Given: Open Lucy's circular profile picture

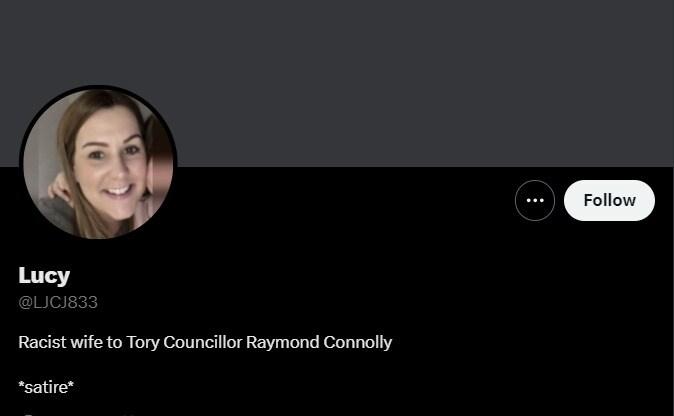Looking at the screenshot, I should (98, 164).
